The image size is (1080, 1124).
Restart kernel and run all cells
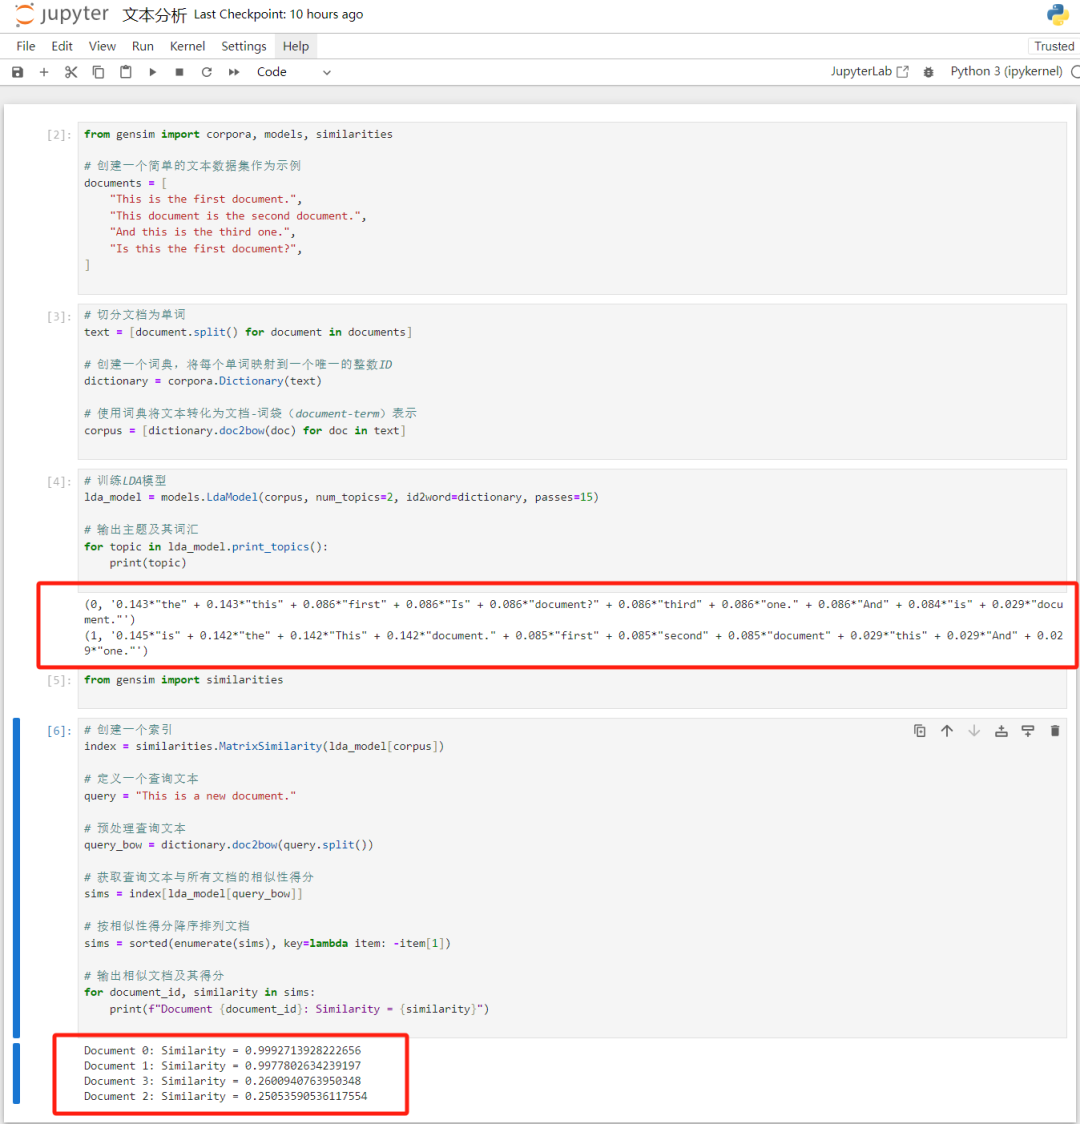tap(234, 72)
